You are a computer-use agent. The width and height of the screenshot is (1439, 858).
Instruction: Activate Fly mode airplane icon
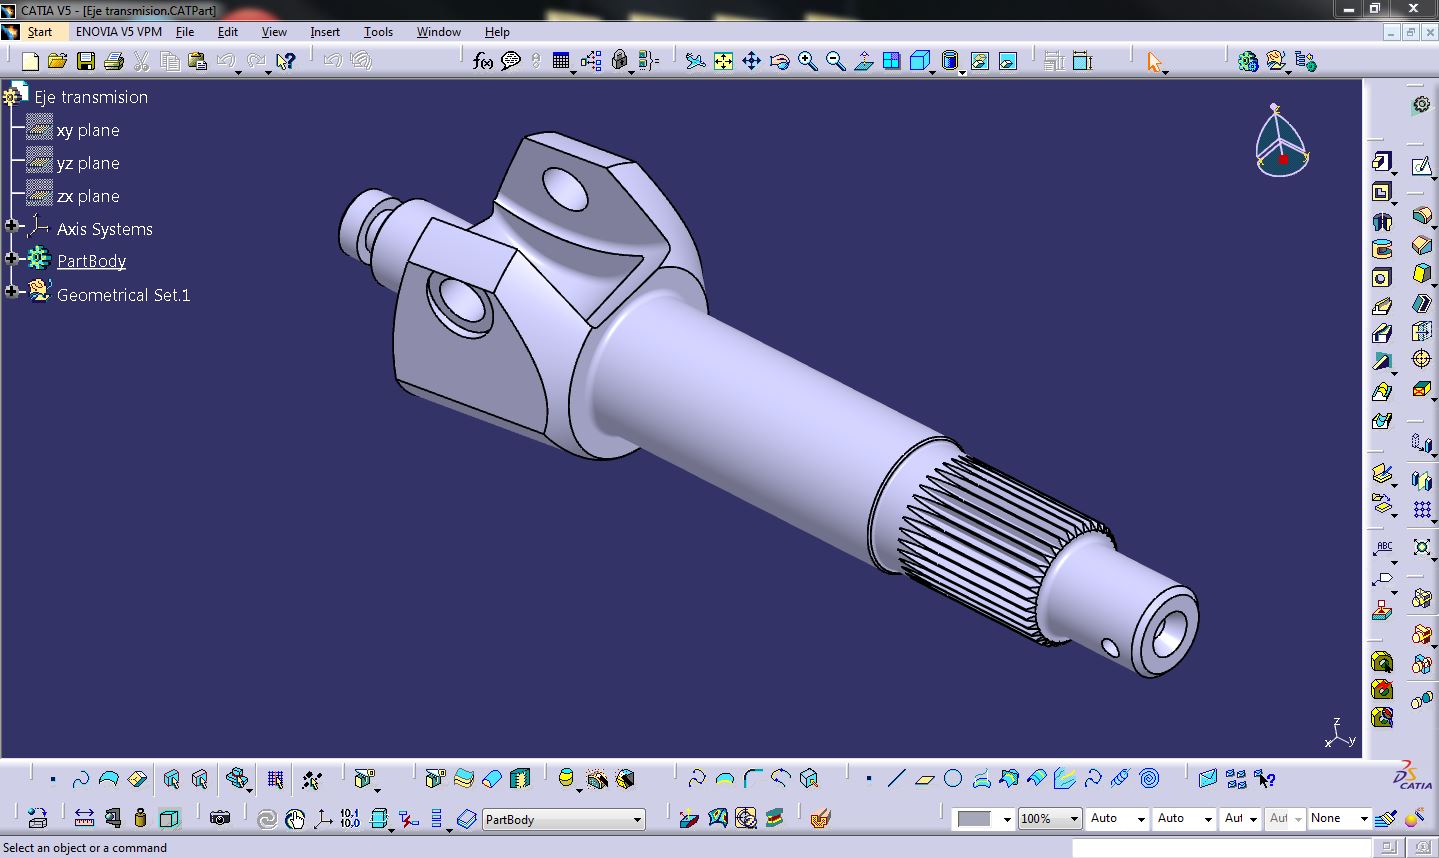coord(695,62)
